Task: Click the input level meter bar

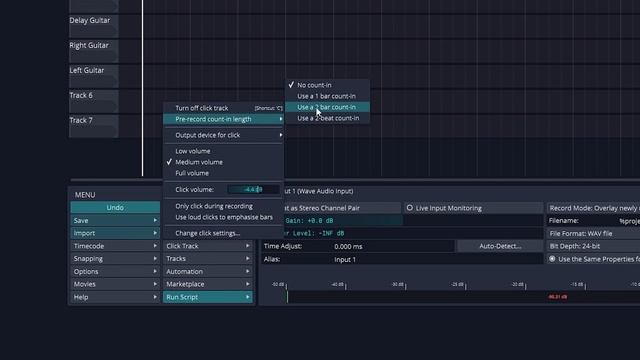Action: click(463, 297)
